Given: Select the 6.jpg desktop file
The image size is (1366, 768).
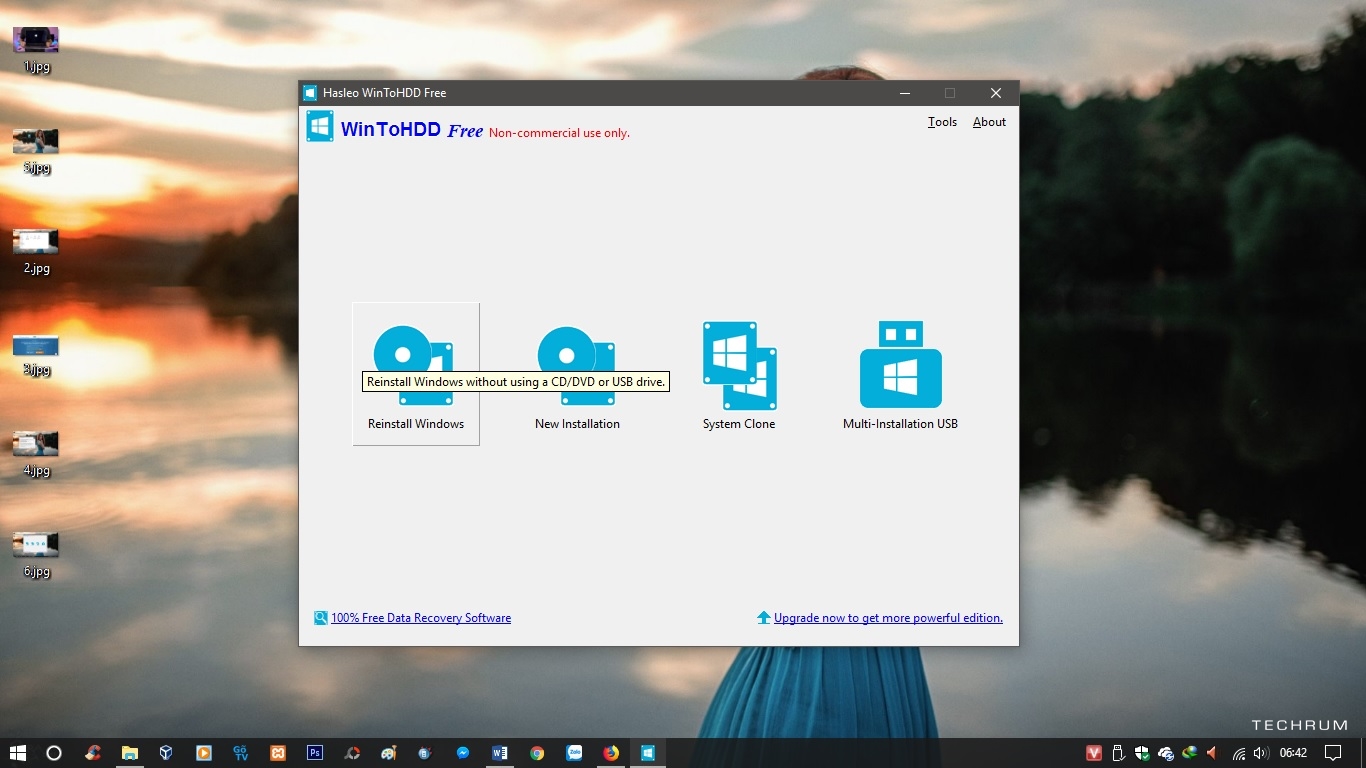Looking at the screenshot, I should point(36,555).
